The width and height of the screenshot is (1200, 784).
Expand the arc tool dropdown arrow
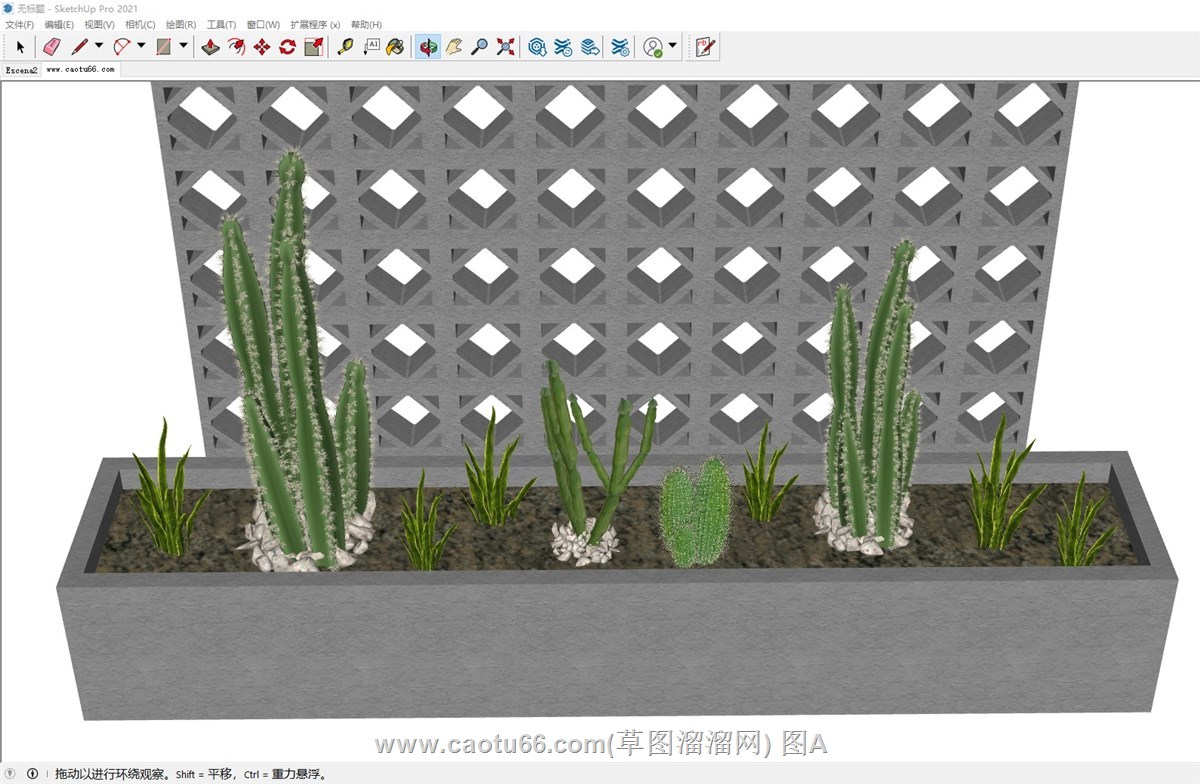tap(141, 46)
